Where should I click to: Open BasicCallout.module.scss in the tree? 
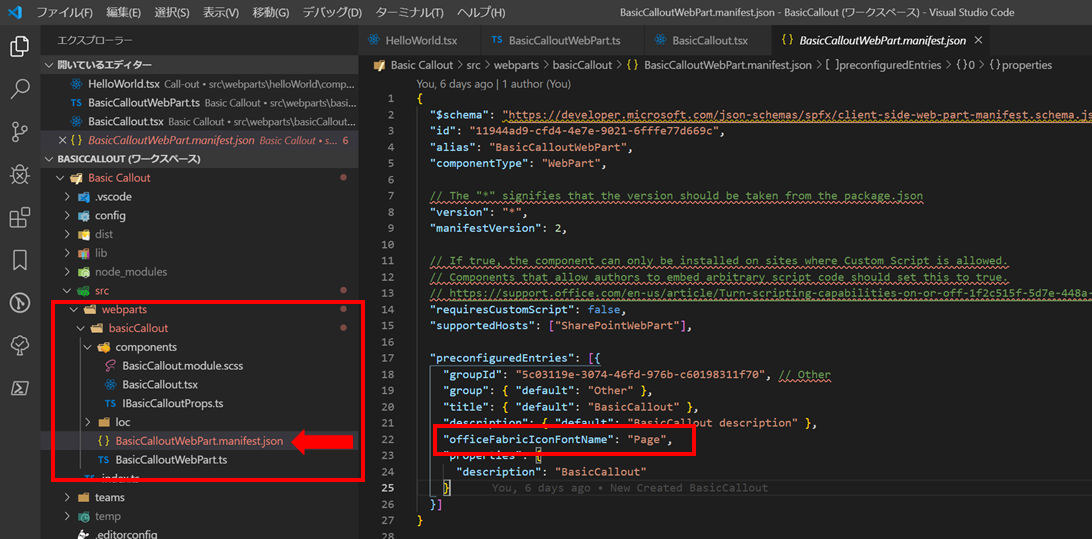(x=182, y=366)
